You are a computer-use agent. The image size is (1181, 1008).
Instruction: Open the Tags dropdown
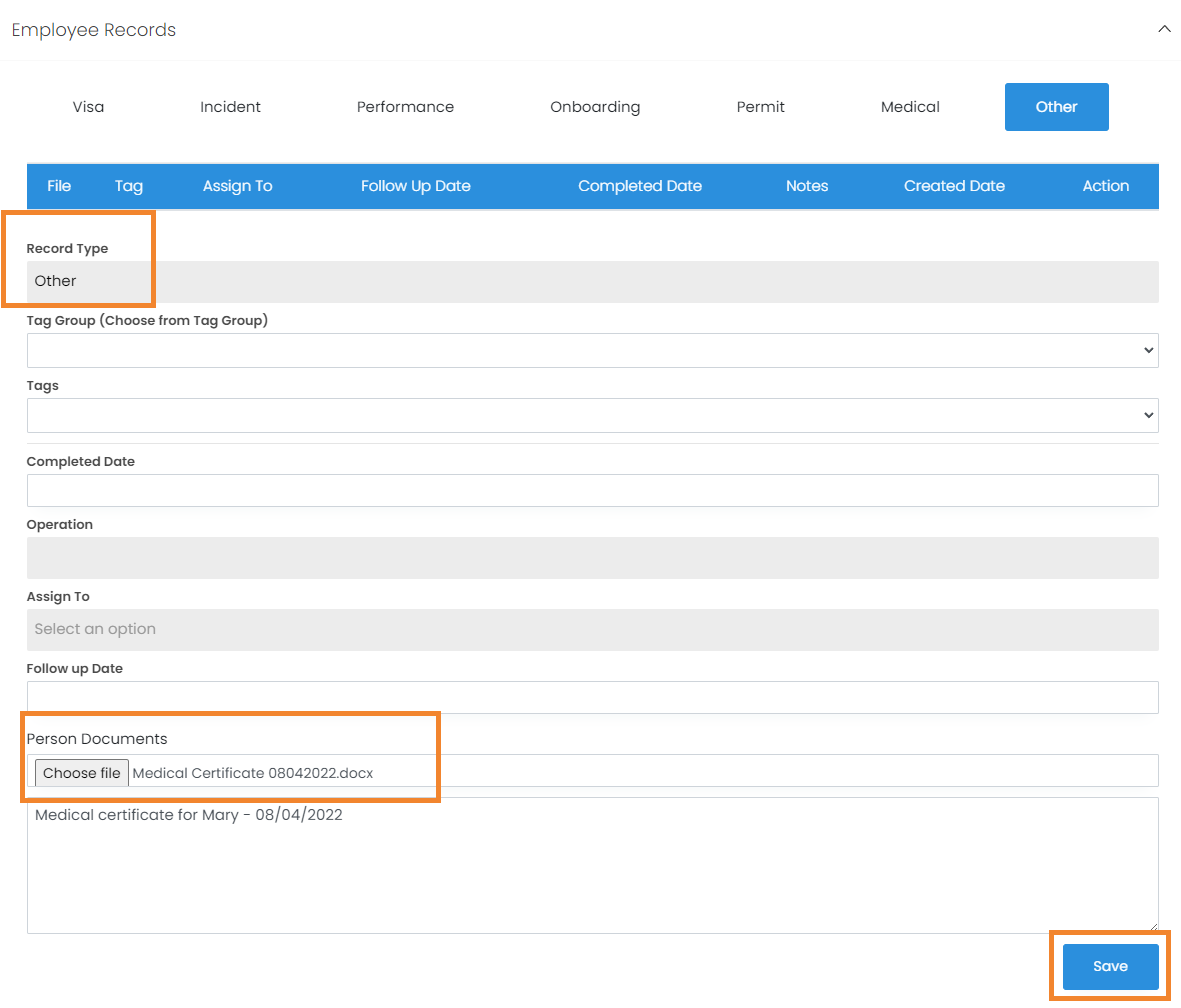point(592,416)
